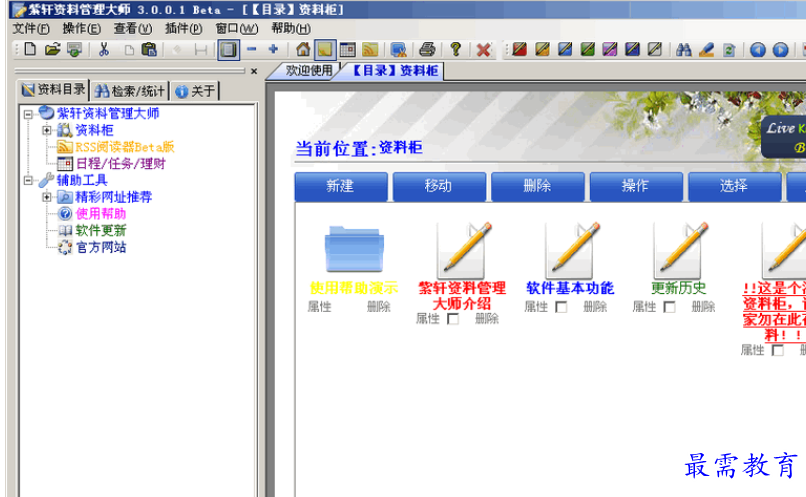Click the printer icon

(x=427, y=50)
